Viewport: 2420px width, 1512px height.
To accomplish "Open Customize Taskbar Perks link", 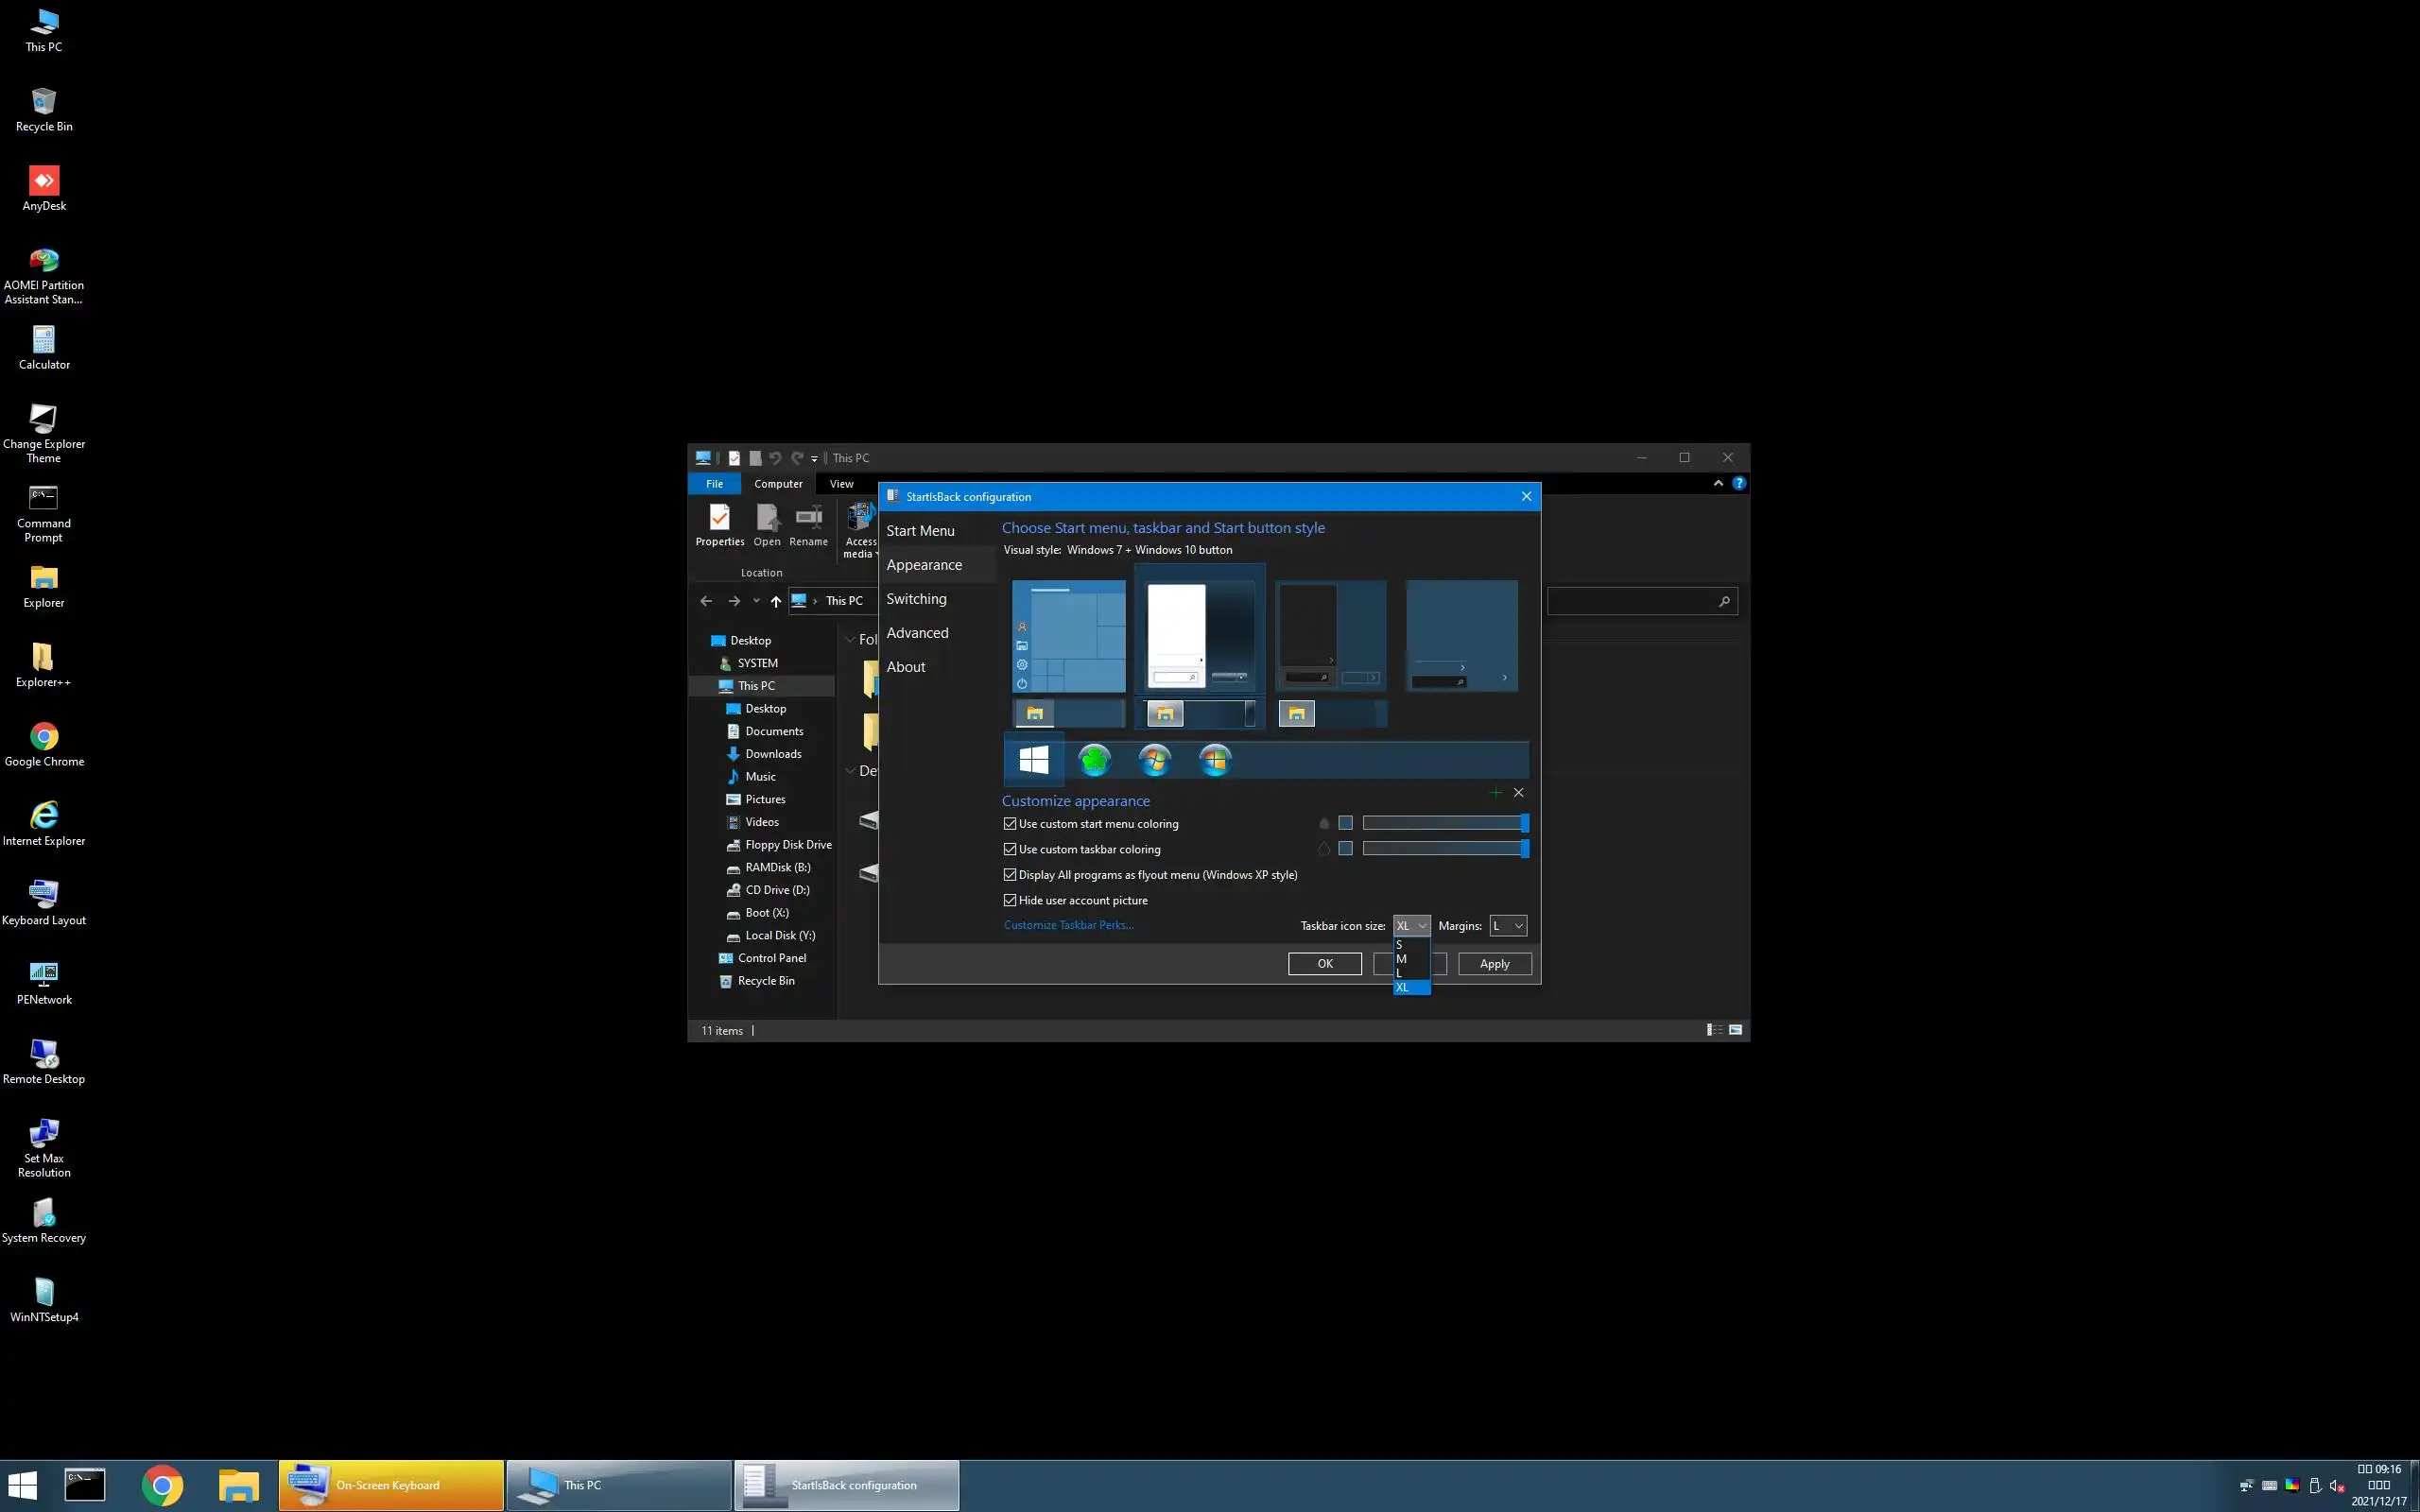I will (x=1068, y=925).
